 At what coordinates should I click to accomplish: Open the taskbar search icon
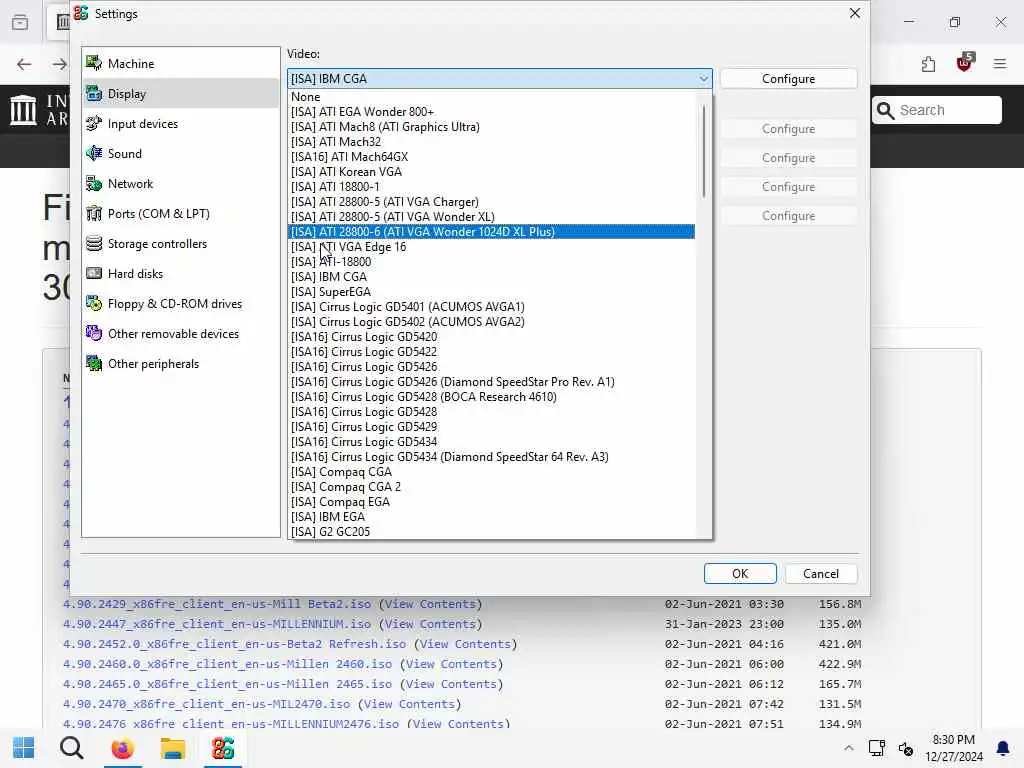pyautogui.click(x=72, y=748)
